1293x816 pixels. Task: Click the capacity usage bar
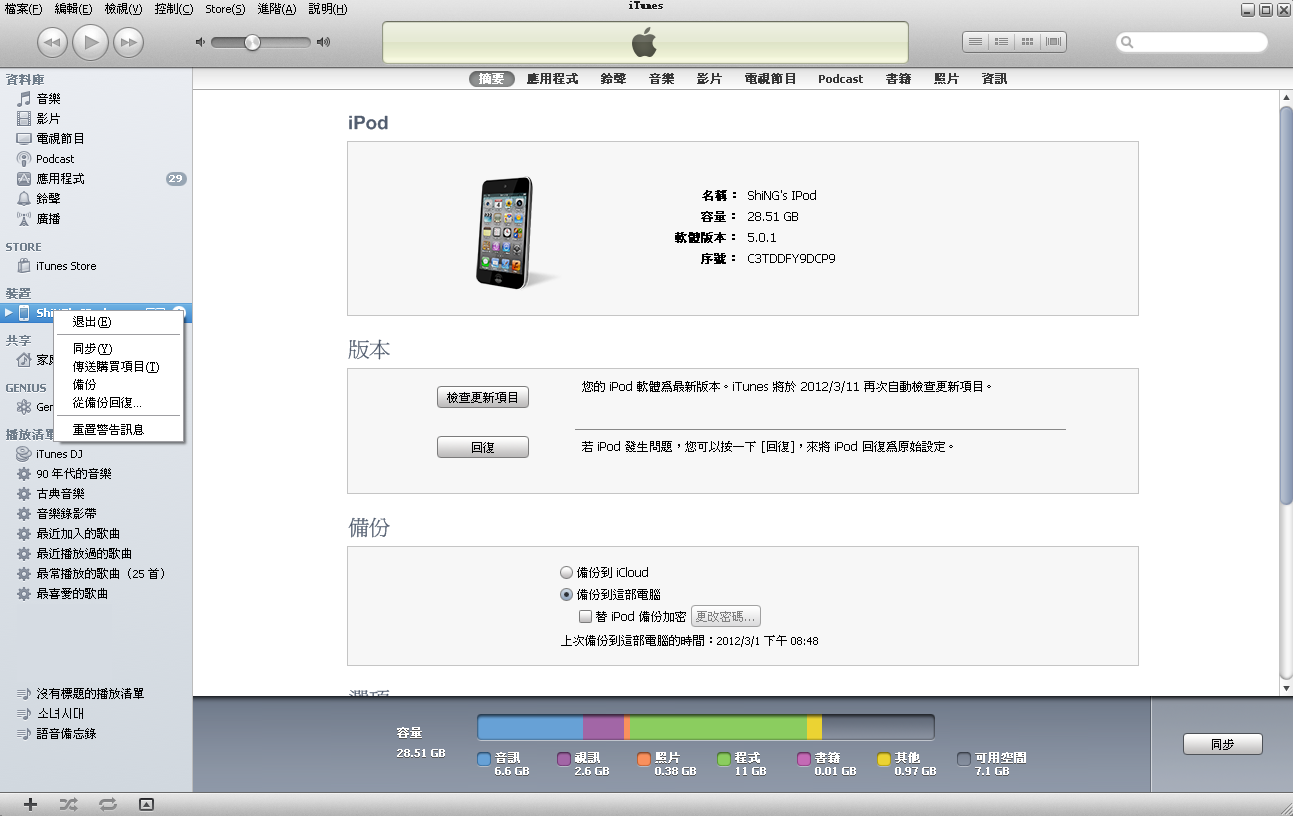point(706,727)
